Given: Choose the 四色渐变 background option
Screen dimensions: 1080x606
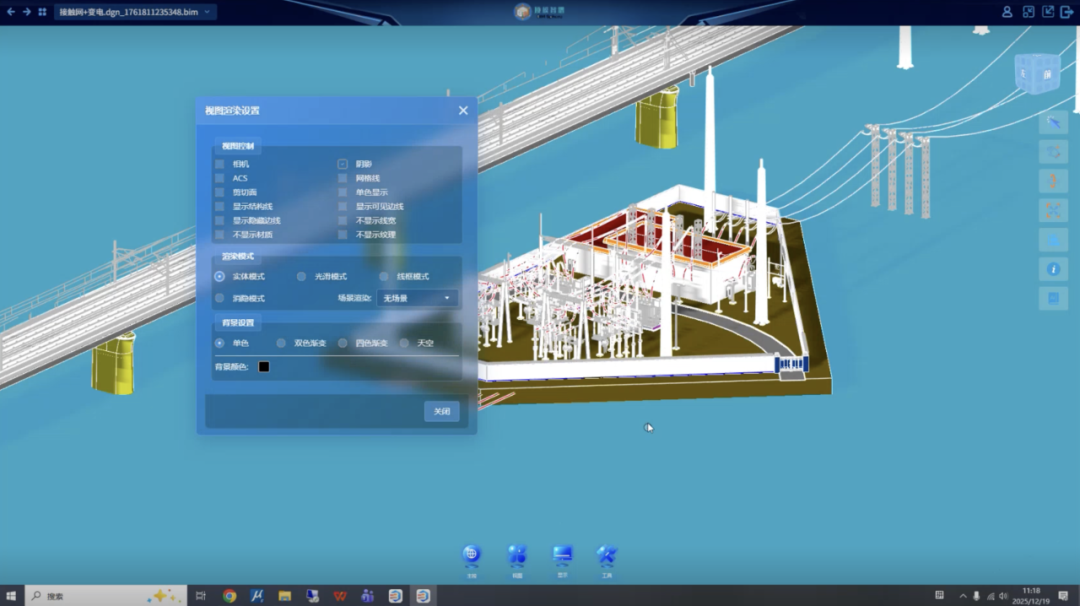Looking at the screenshot, I should click(342, 343).
